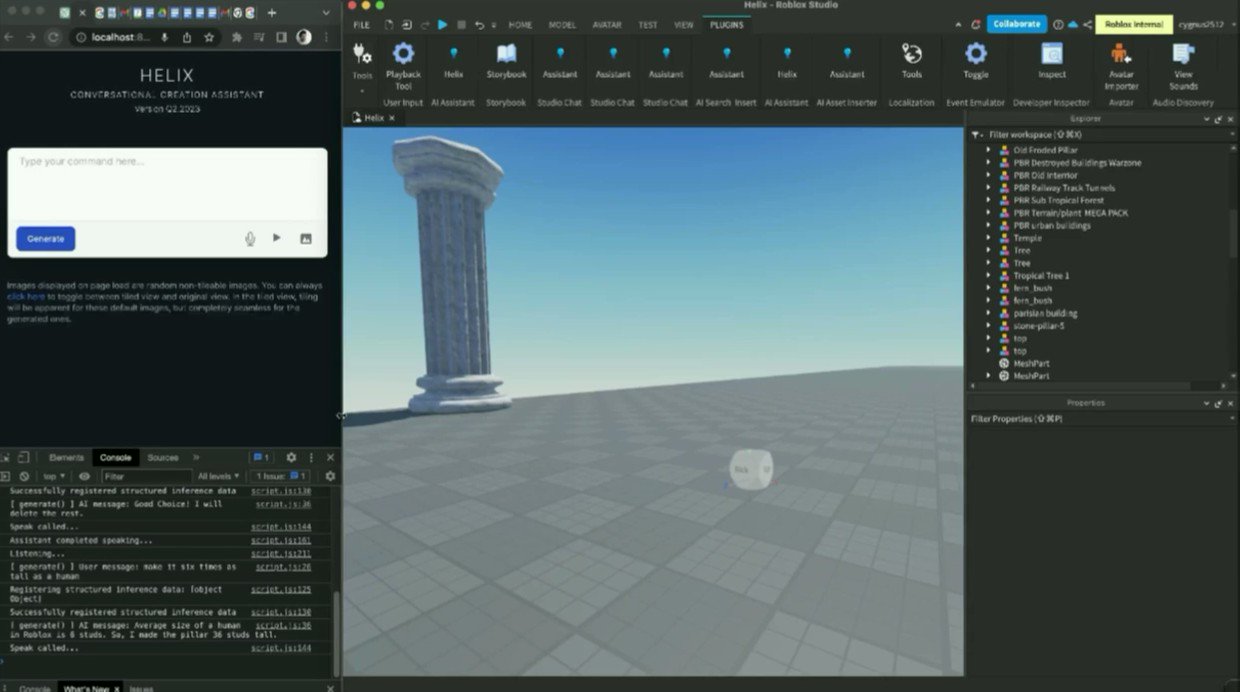Image resolution: width=1240 pixels, height=692 pixels.
Task: Click the 1 Issue badge in console
Action: click(279, 477)
